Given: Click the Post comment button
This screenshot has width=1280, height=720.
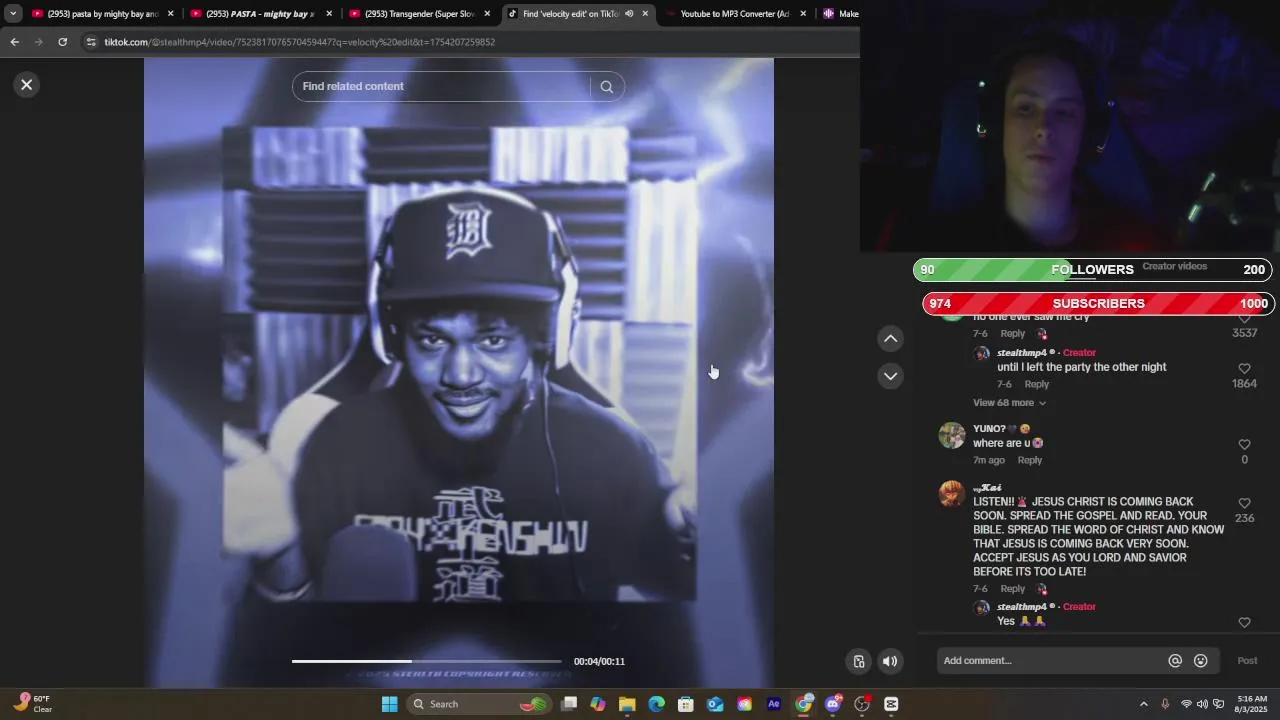Looking at the screenshot, I should click(x=1247, y=661).
